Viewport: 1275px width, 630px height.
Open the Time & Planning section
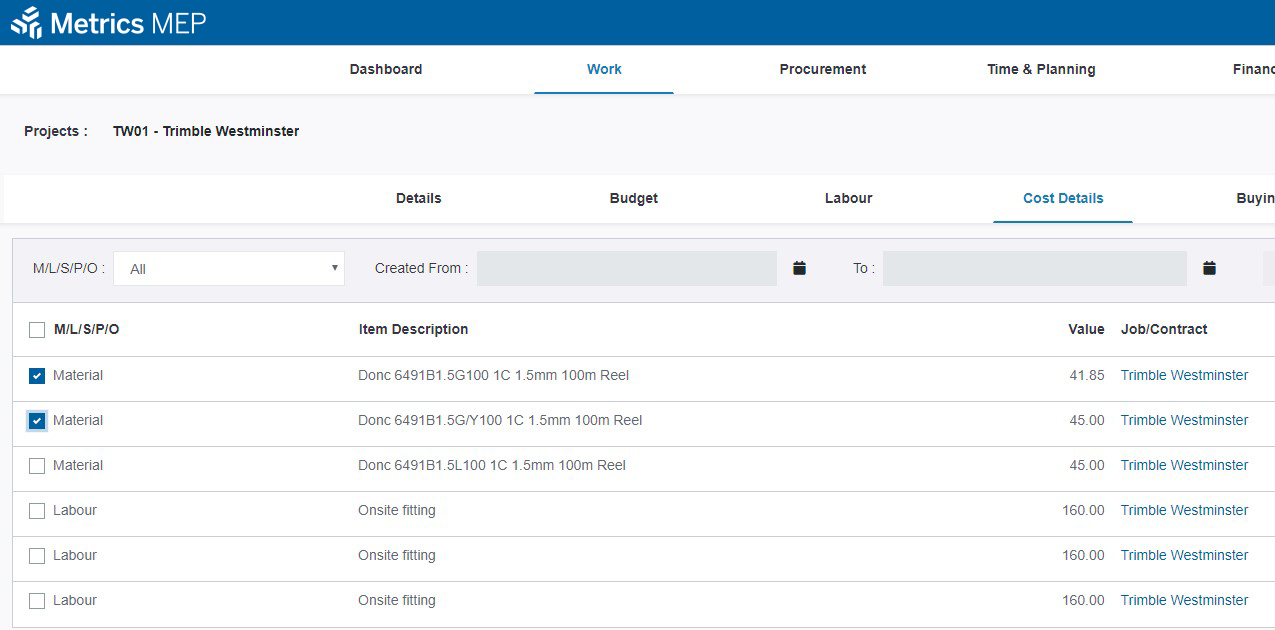(x=1041, y=69)
